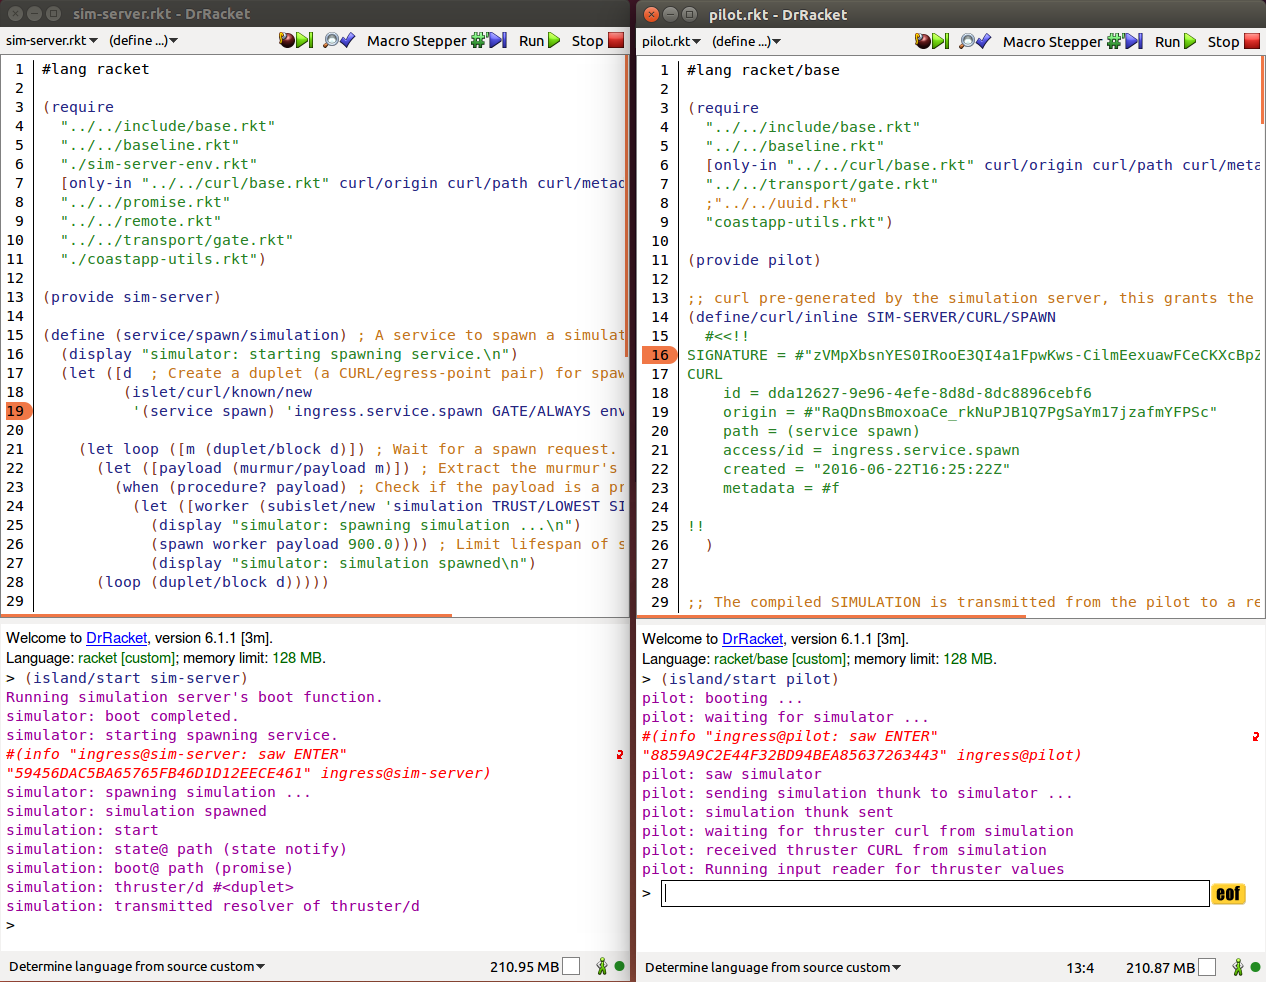Screen dimensions: 1266x982
Task: Open language chooser dropdown in pilot window
Action: (x=773, y=967)
